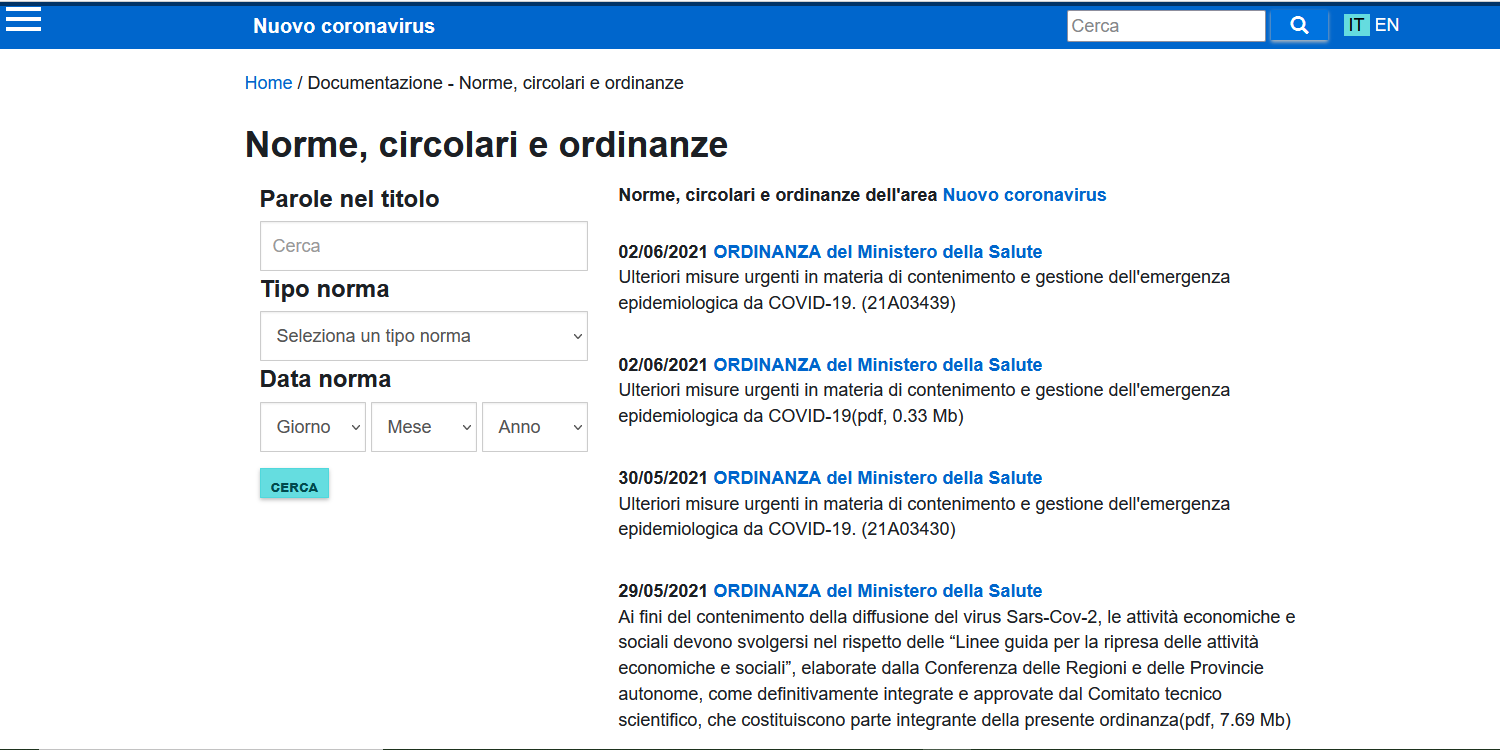Open the ordinance PDF dated 02/06/2021 (0.33 Mb)

pyautogui.click(x=877, y=364)
